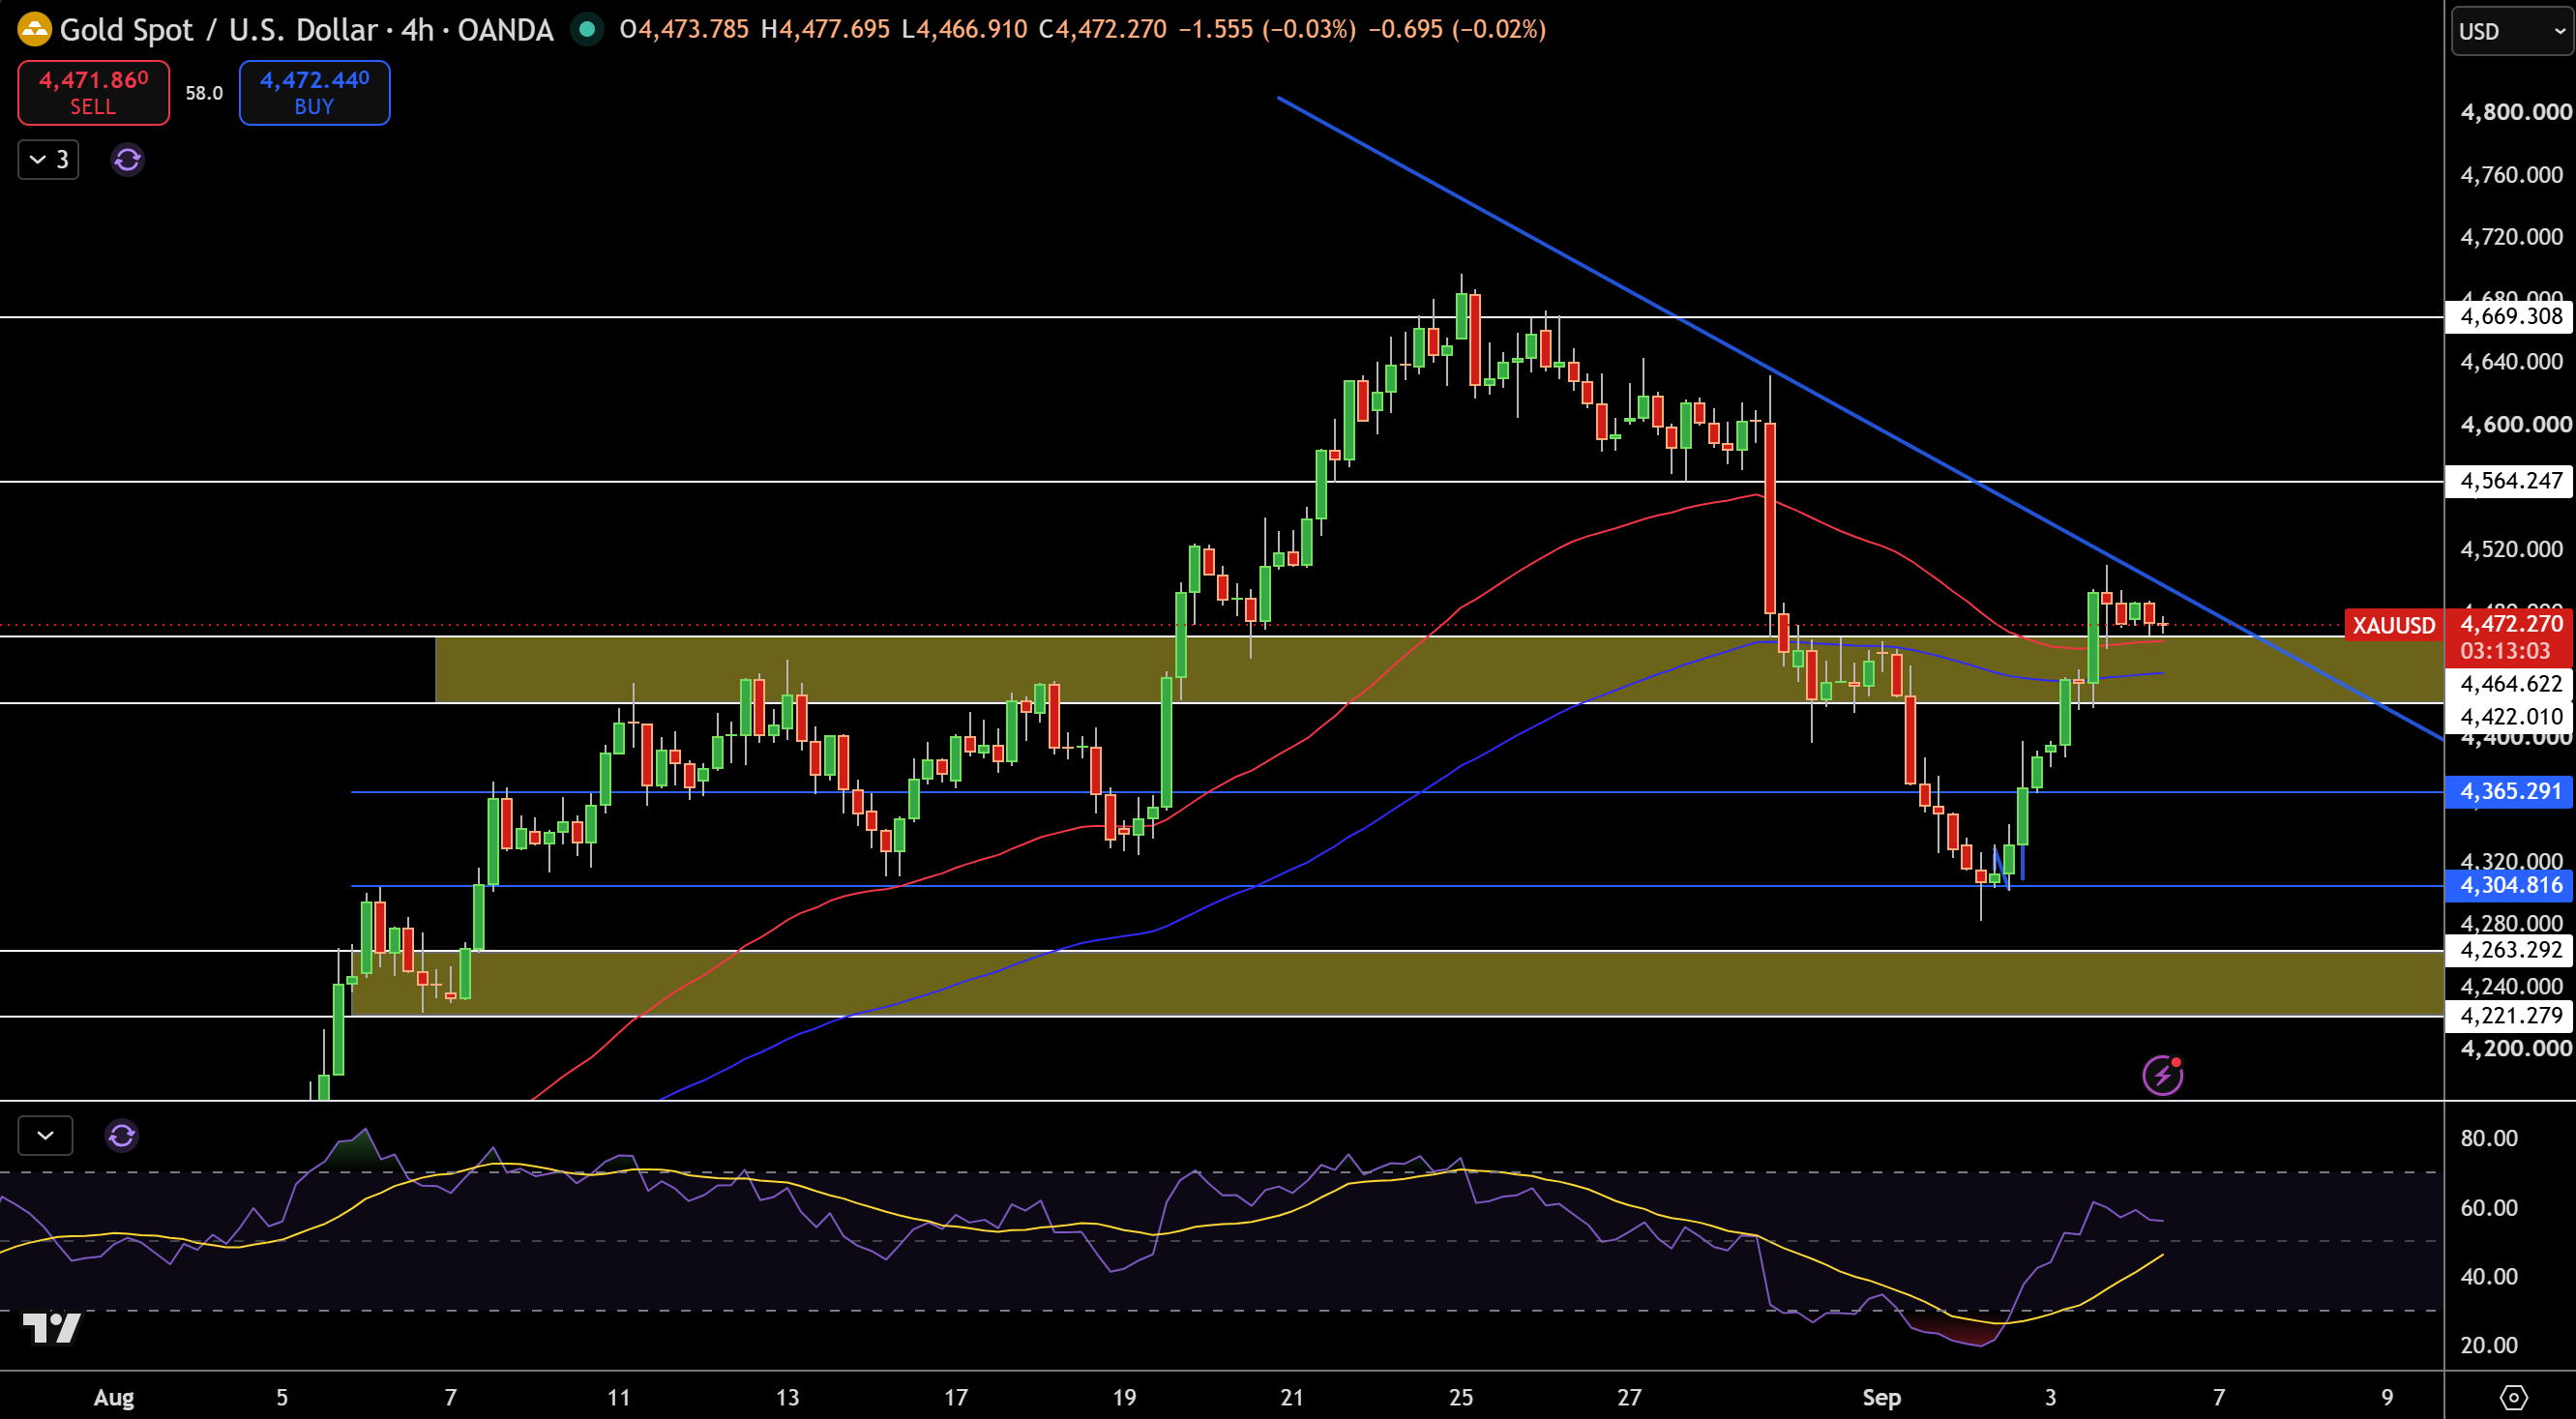Click the 4,800.000 price scale label

pos(2515,112)
